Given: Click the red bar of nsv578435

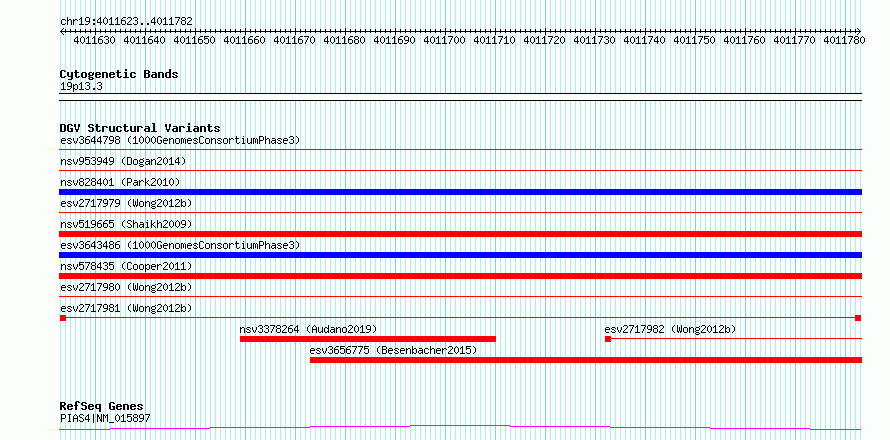Looking at the screenshot, I should [x=461, y=276].
